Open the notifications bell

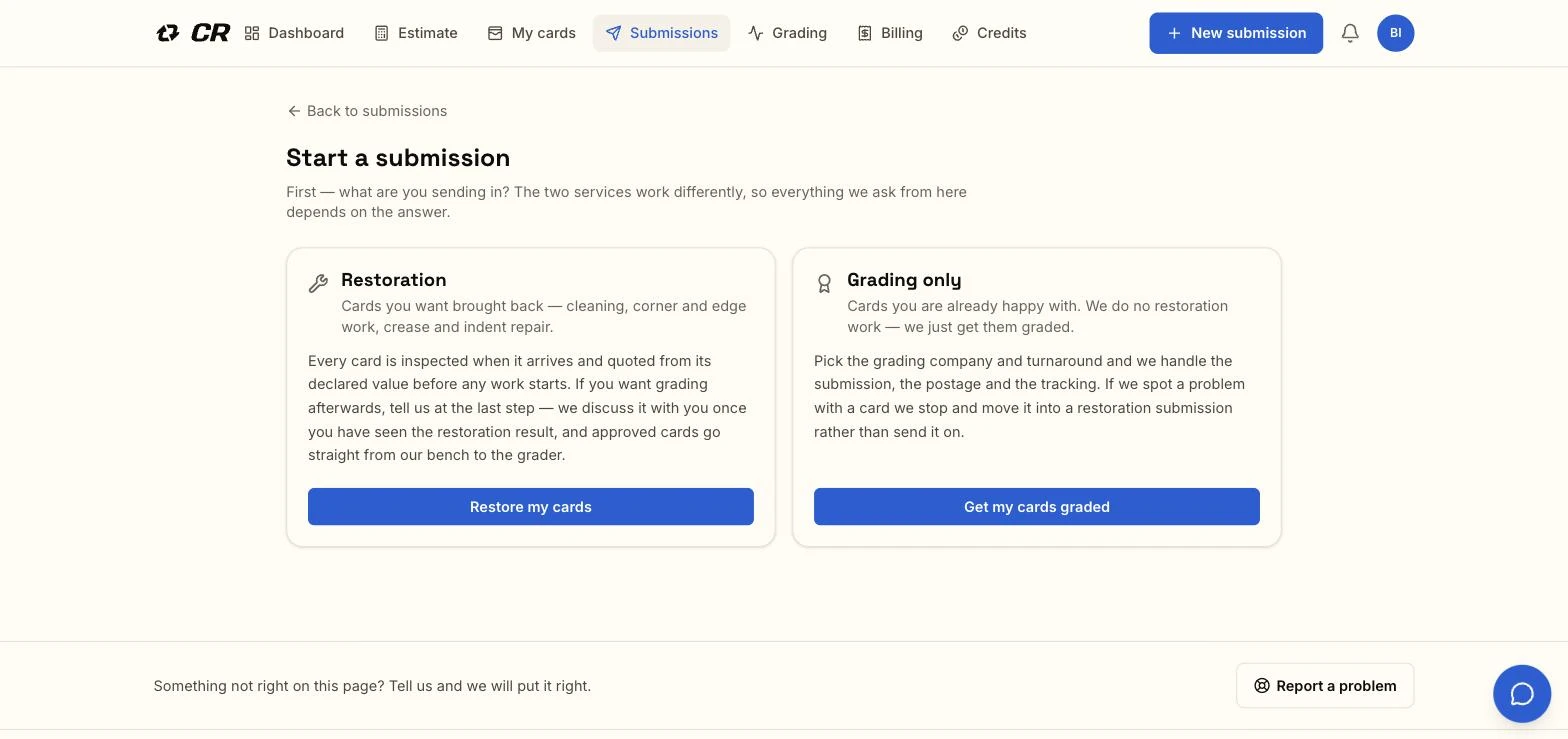click(x=1350, y=33)
